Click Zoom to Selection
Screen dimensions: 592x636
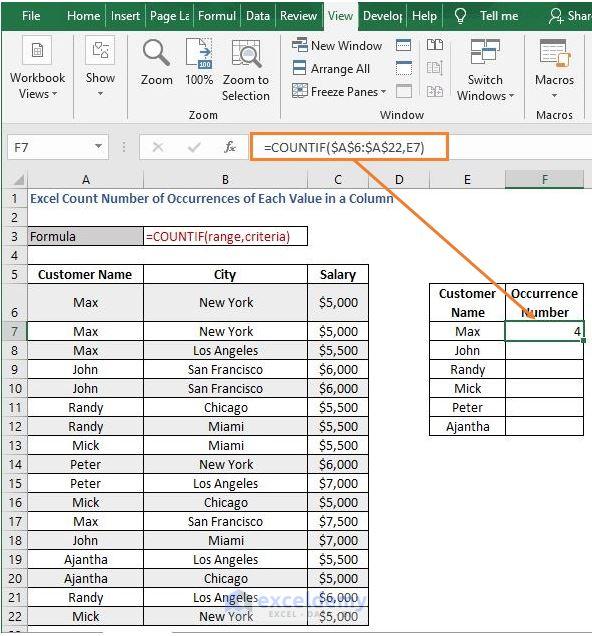246,70
